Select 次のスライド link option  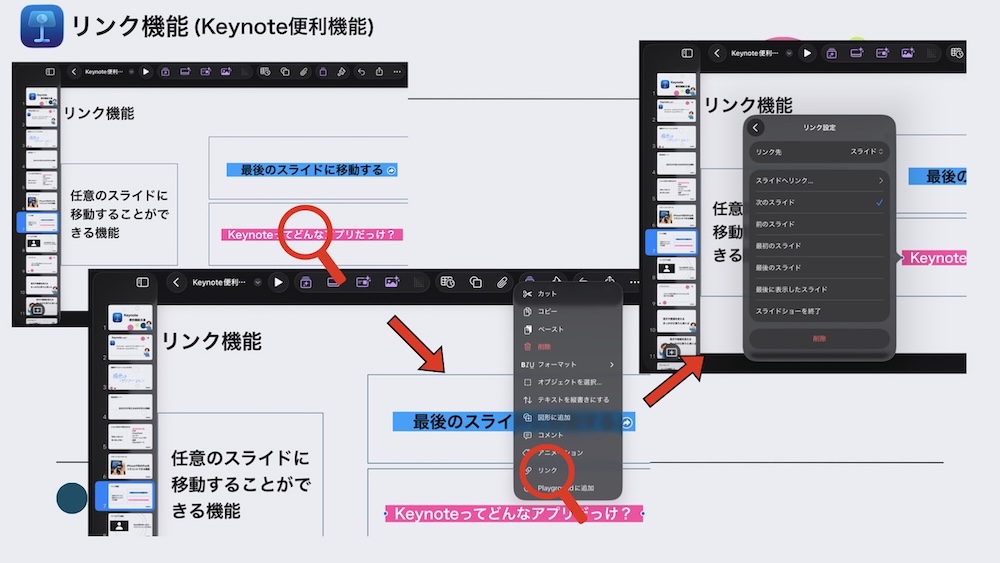pos(819,202)
